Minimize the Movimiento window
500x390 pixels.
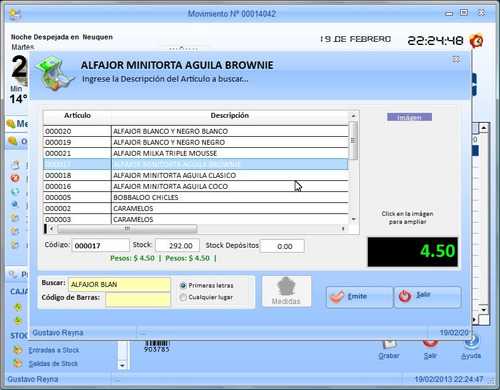coord(449,14)
